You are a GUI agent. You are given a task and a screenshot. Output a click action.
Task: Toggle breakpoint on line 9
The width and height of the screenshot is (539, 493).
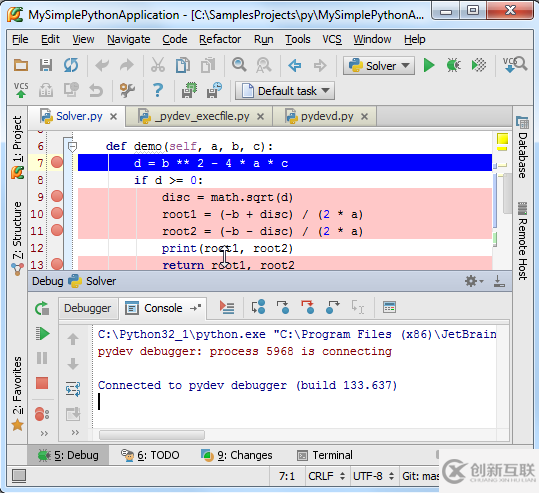(57, 196)
